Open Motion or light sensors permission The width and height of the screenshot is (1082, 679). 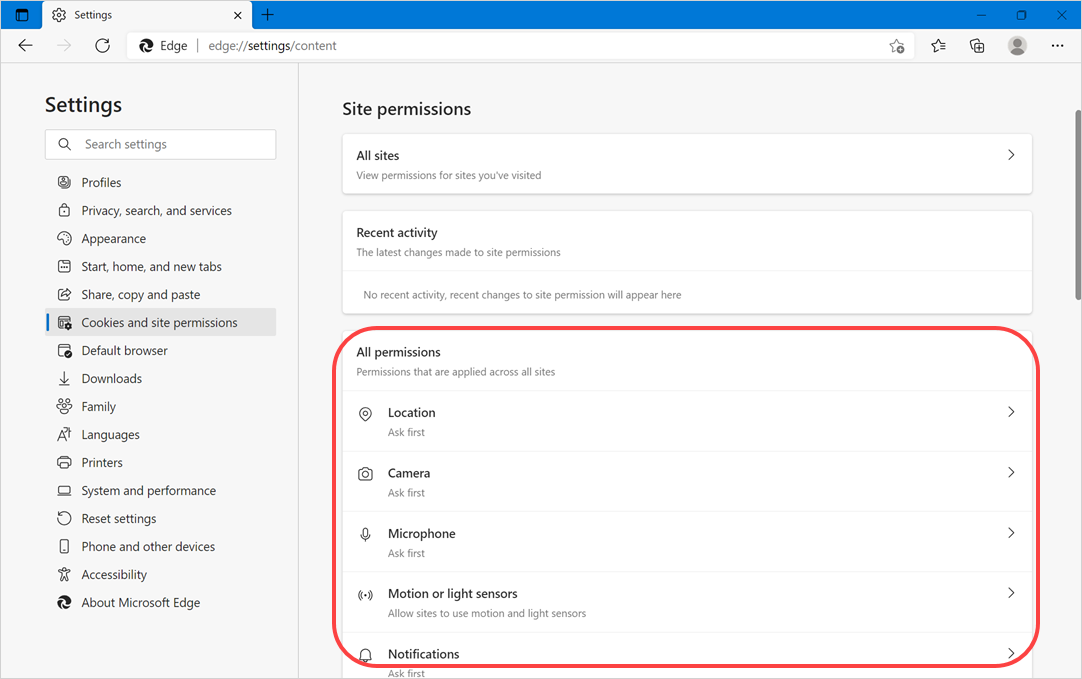point(452,594)
